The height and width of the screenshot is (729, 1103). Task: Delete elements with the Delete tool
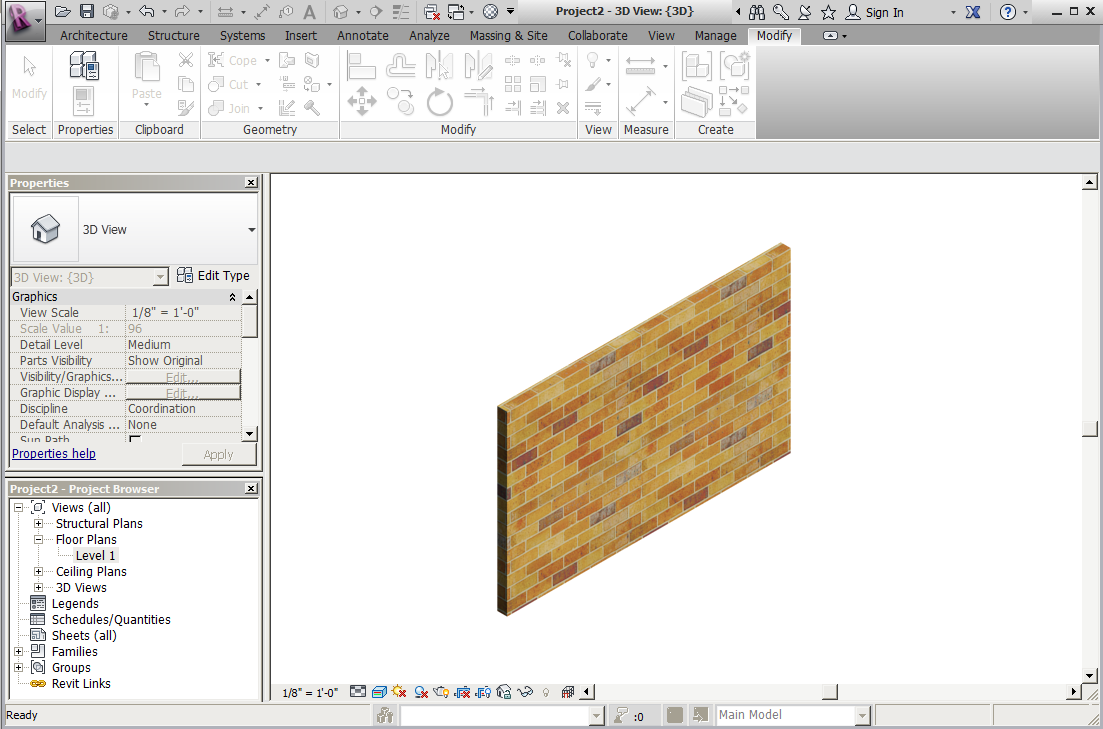[563, 108]
